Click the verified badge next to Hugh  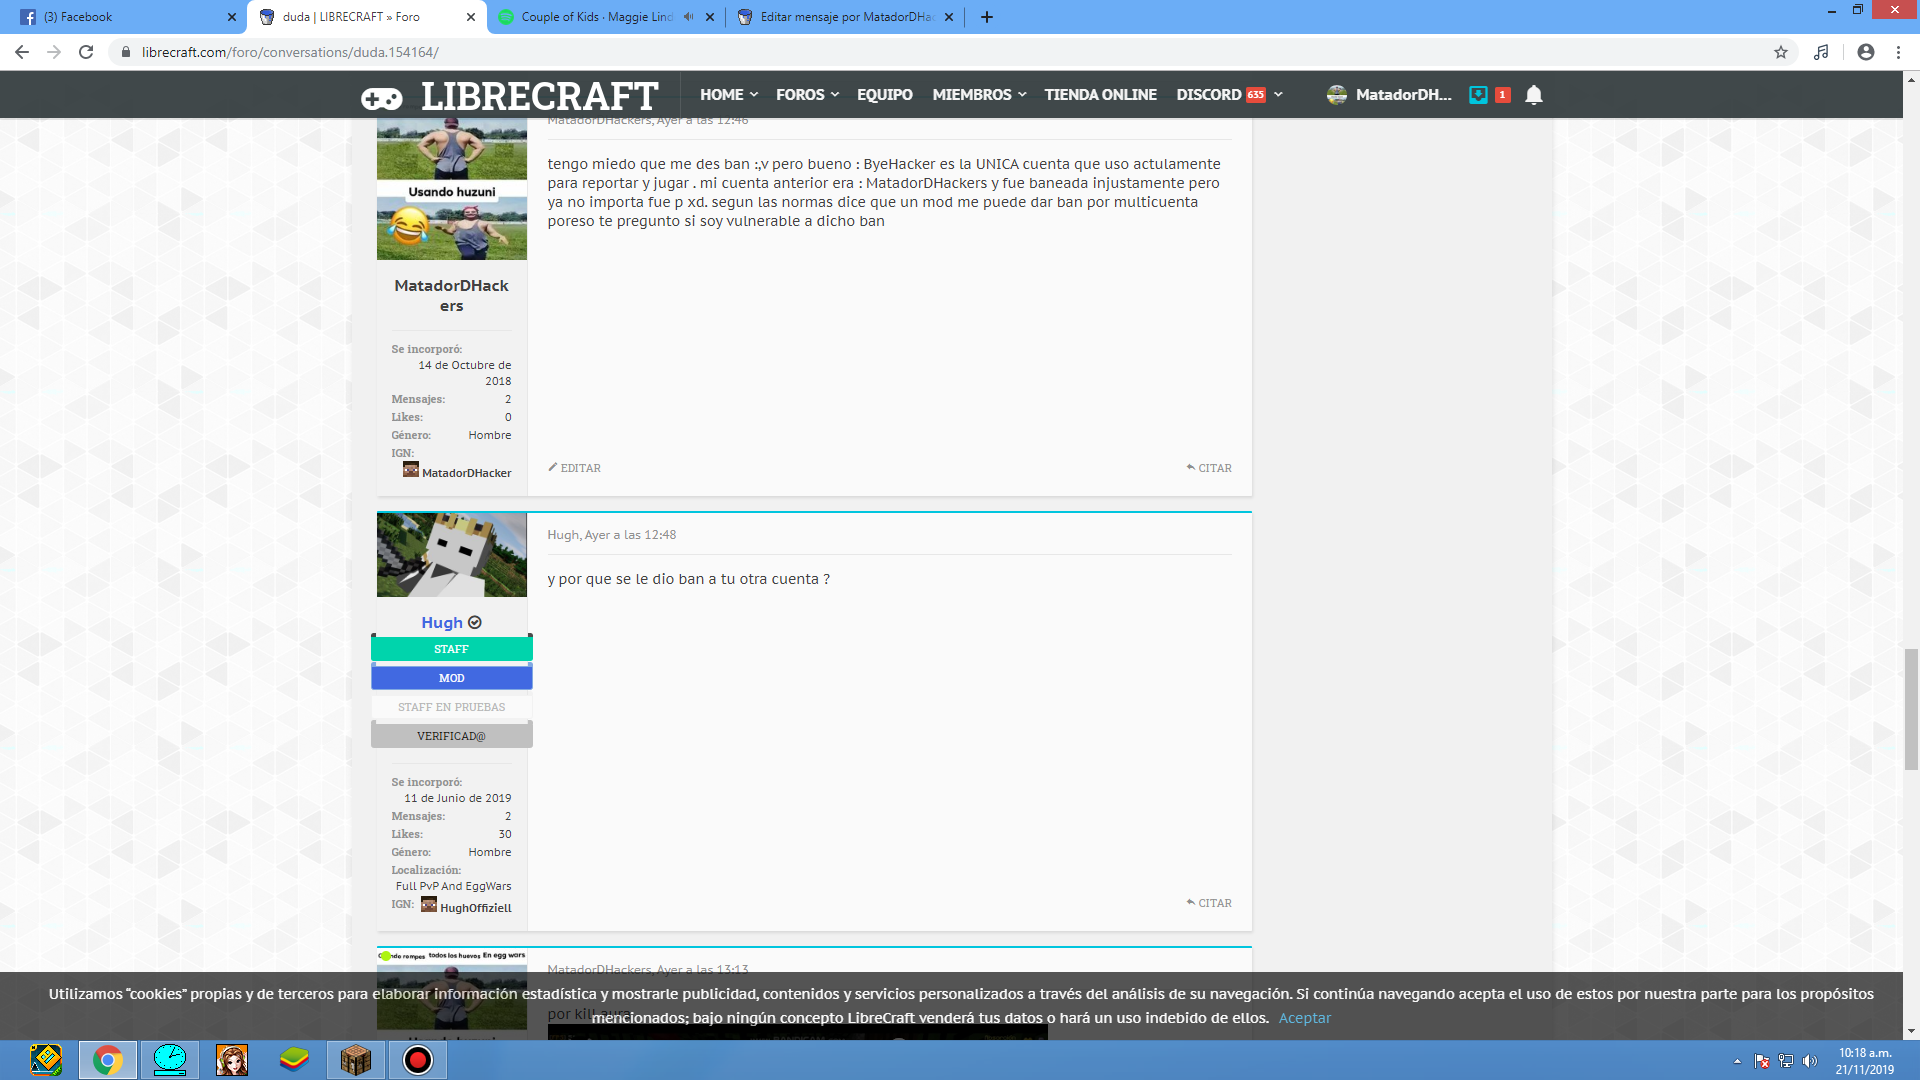point(475,622)
